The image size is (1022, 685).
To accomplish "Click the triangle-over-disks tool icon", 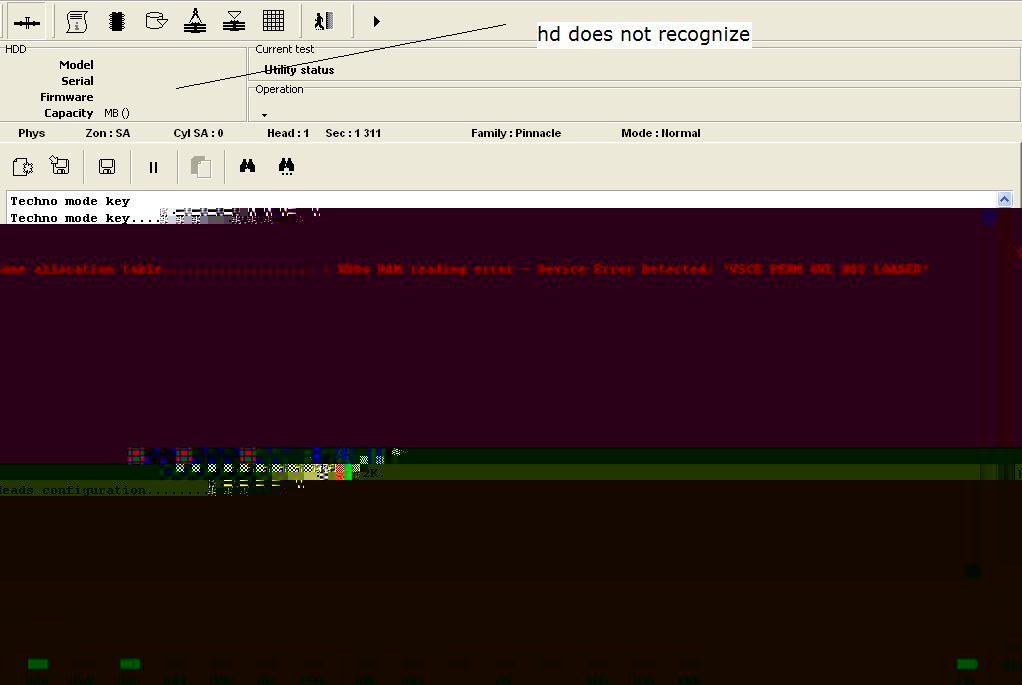I will tap(234, 22).
